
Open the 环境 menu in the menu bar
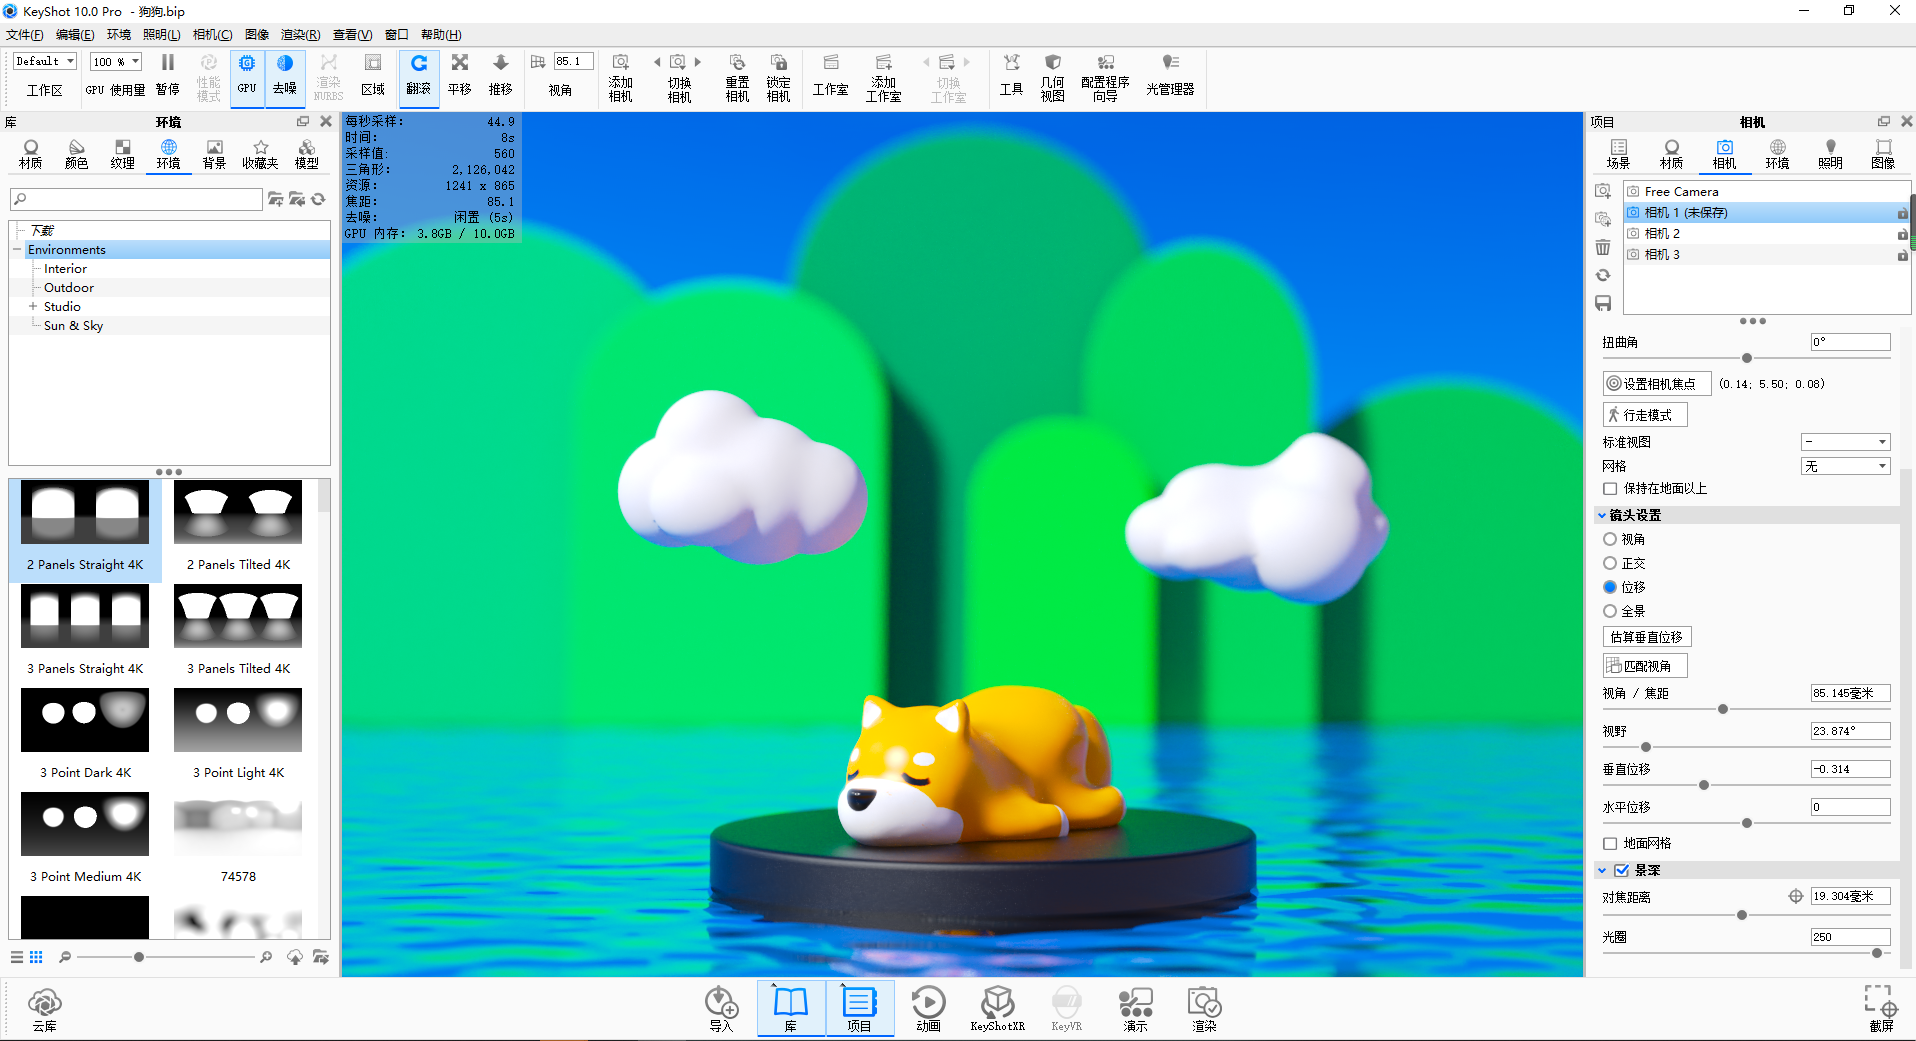[x=118, y=34]
